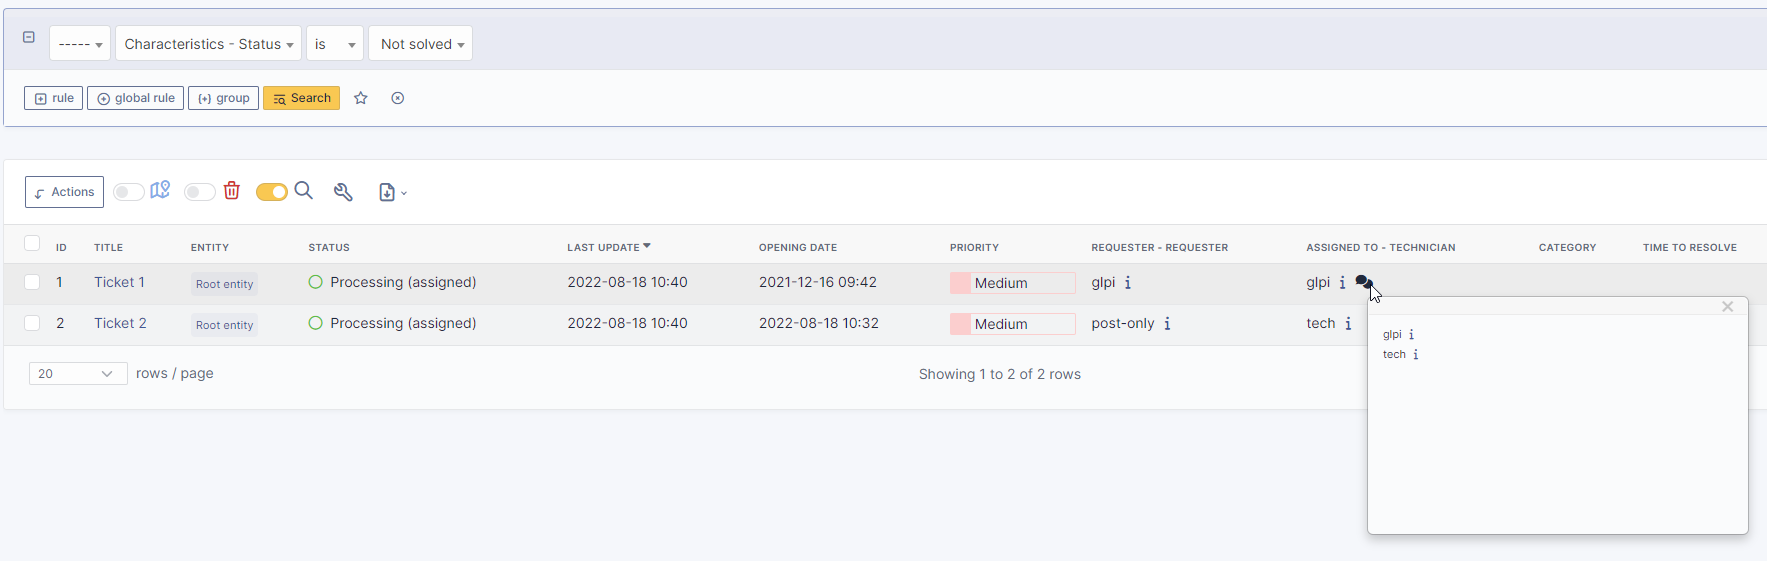1767x561 pixels.
Task: Open the 'is' comparison operator dropdown
Action: pyautogui.click(x=335, y=44)
